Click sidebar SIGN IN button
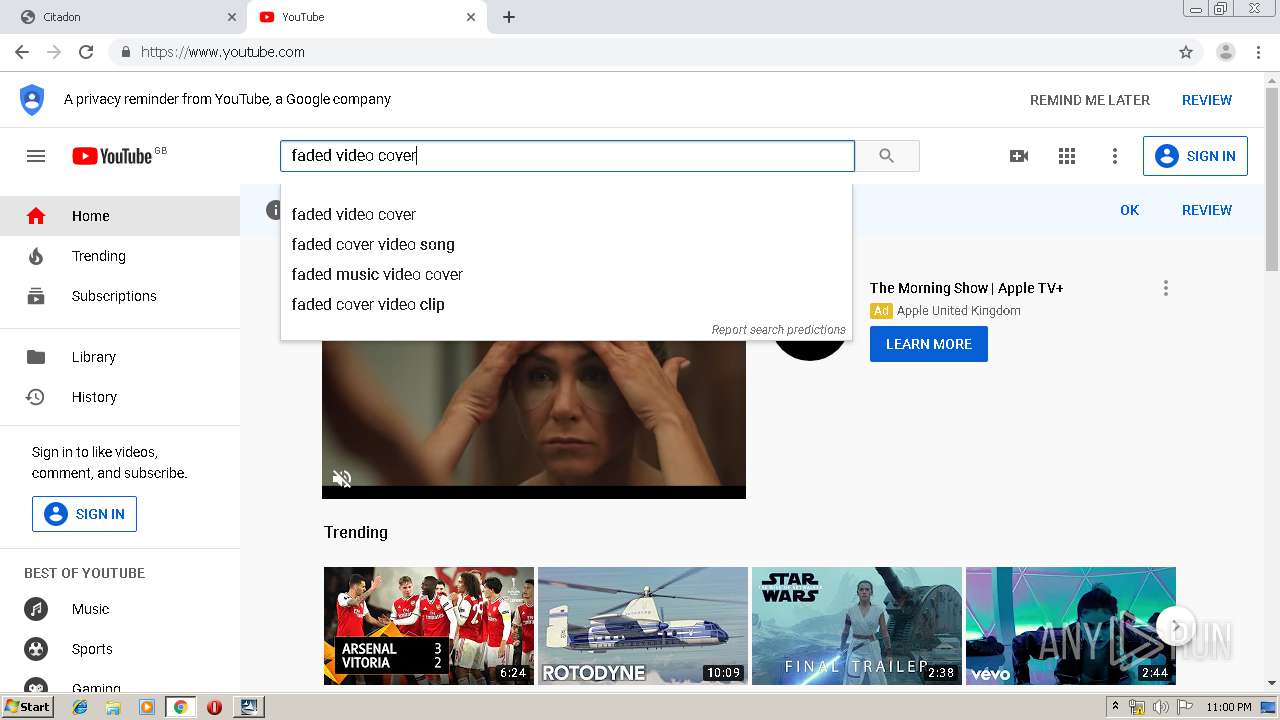The image size is (1280, 720). [x=84, y=514]
